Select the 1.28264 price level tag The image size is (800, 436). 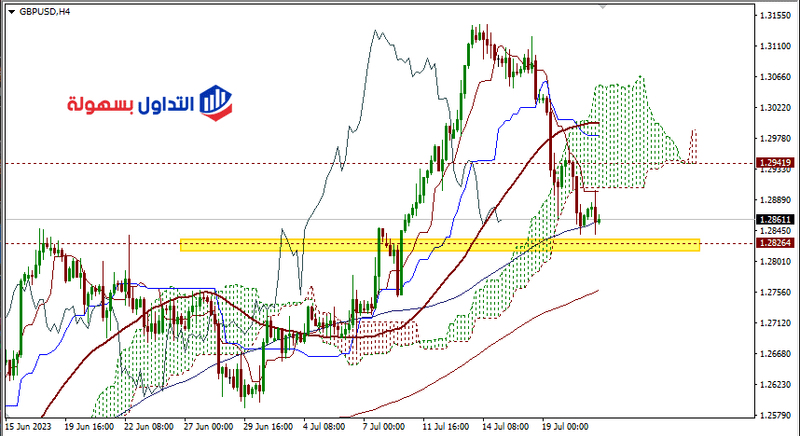[777, 243]
